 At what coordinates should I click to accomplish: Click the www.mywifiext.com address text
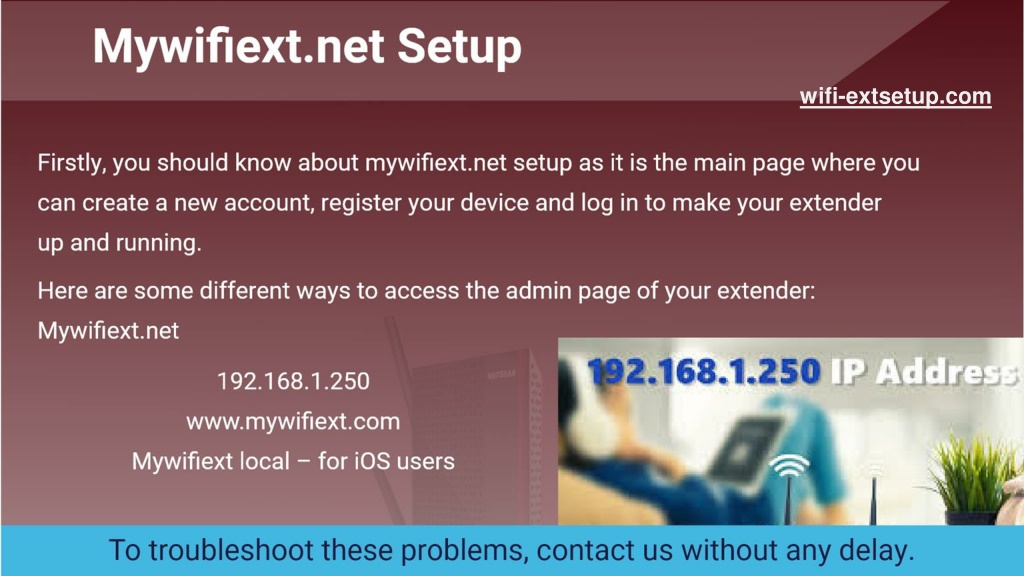click(x=293, y=421)
